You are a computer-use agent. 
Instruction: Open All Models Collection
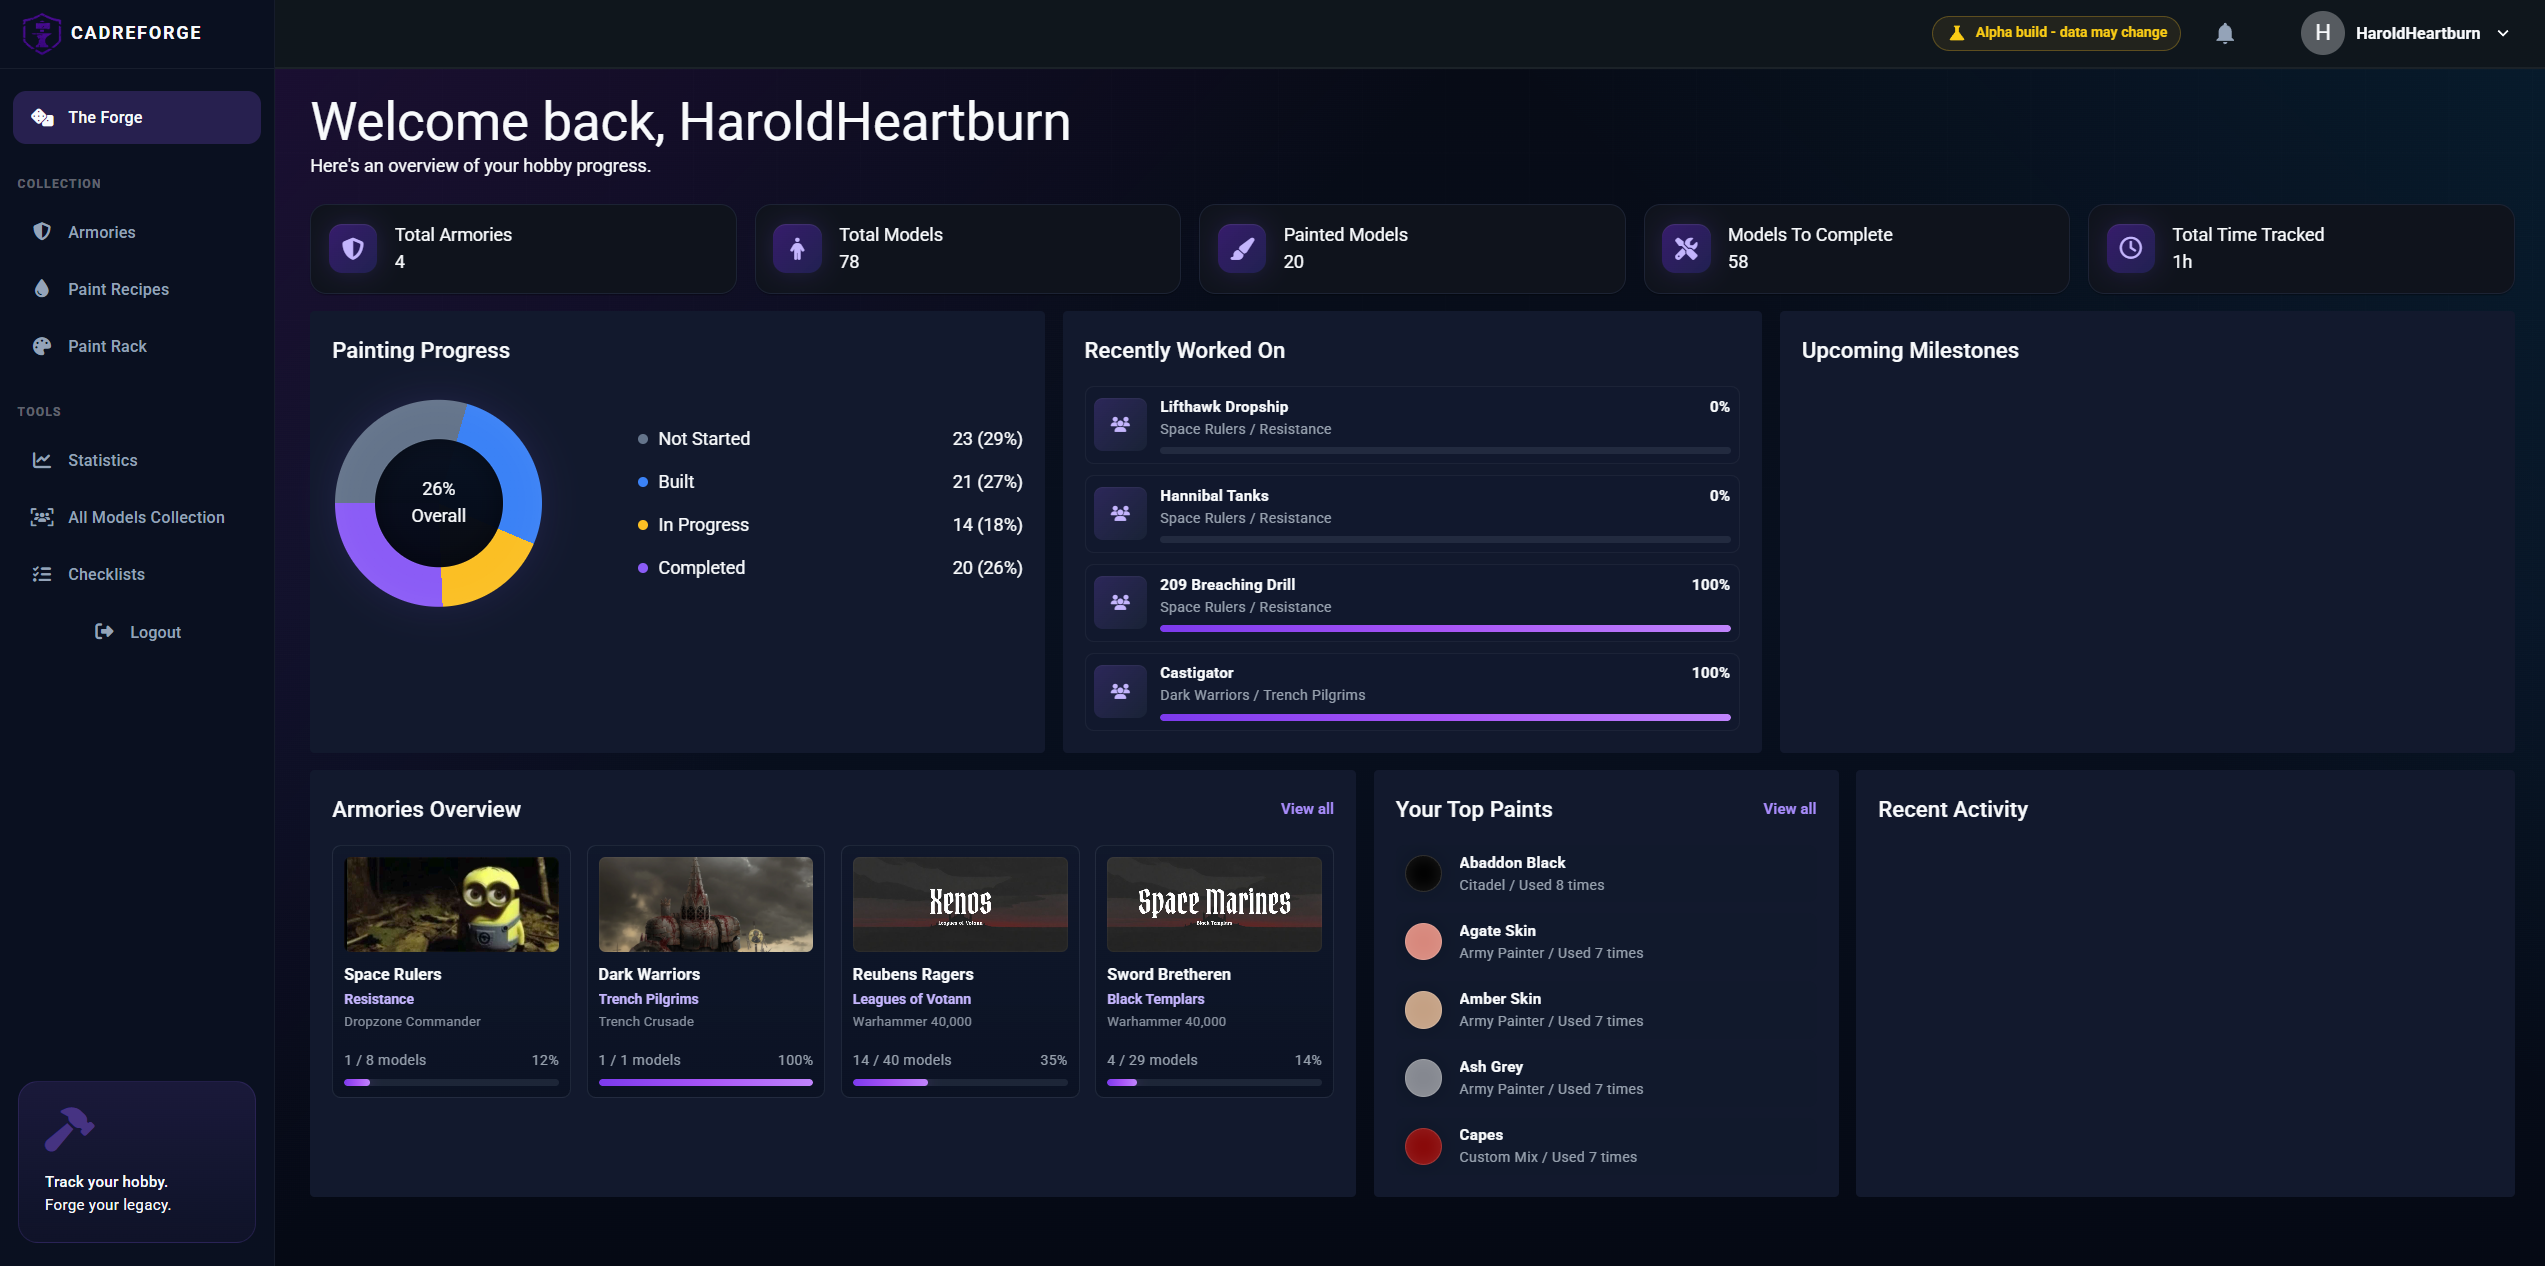137,517
